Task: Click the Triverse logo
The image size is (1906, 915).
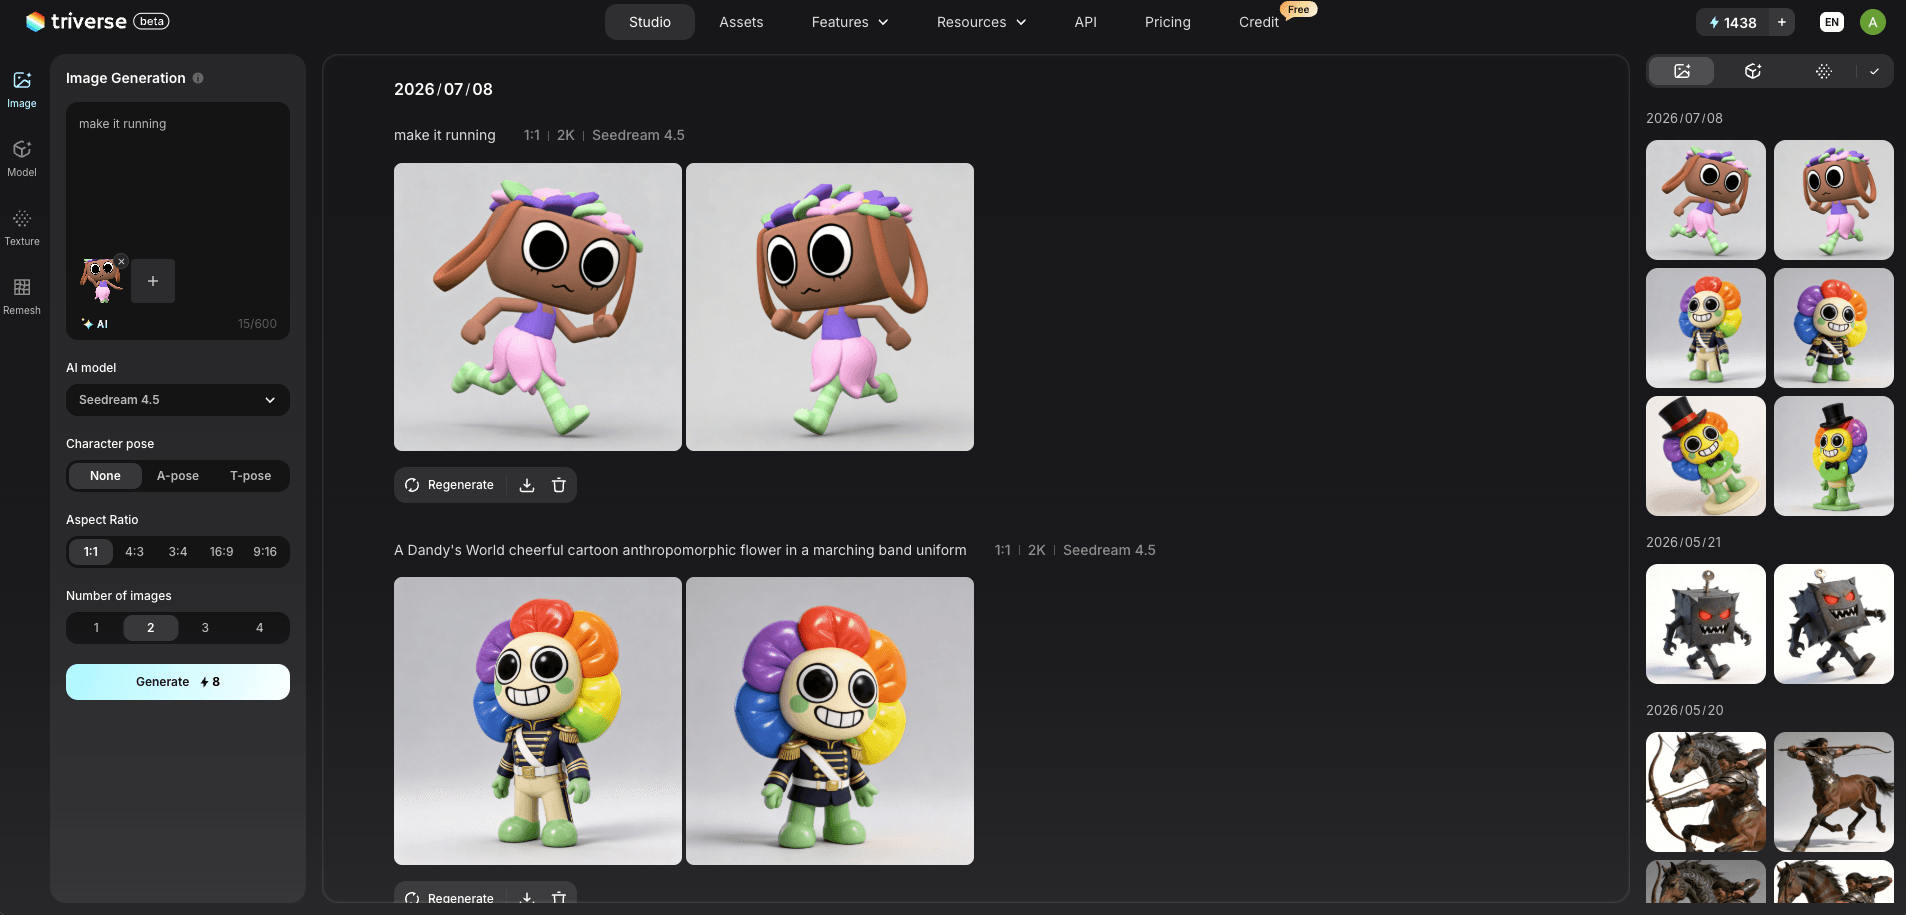Action: click(76, 21)
